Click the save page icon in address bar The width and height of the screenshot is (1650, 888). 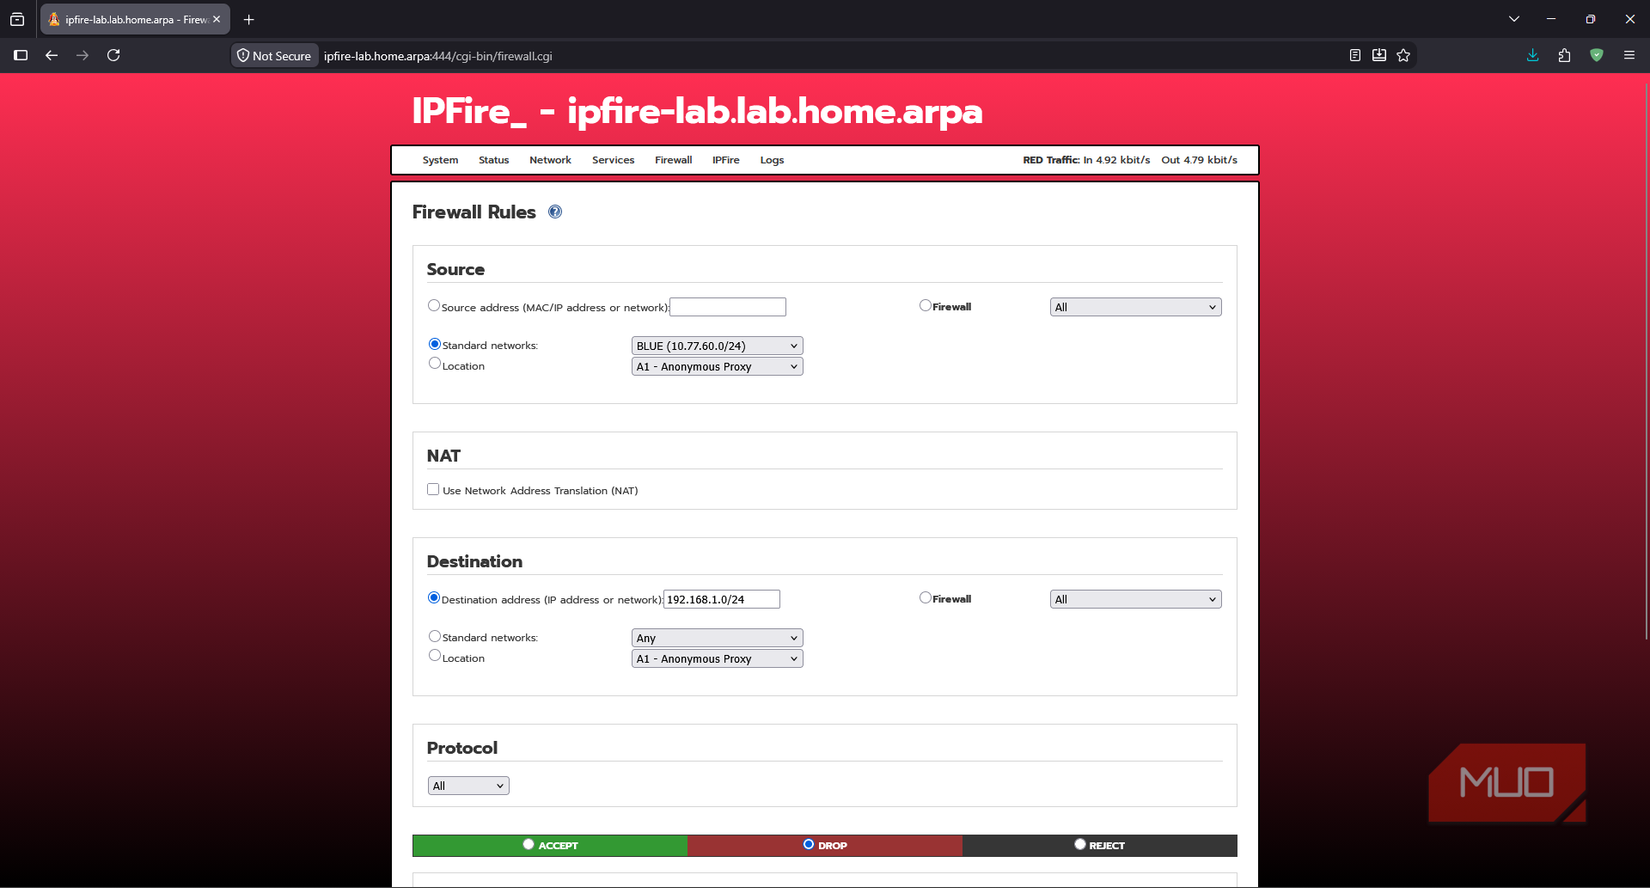tap(1379, 56)
